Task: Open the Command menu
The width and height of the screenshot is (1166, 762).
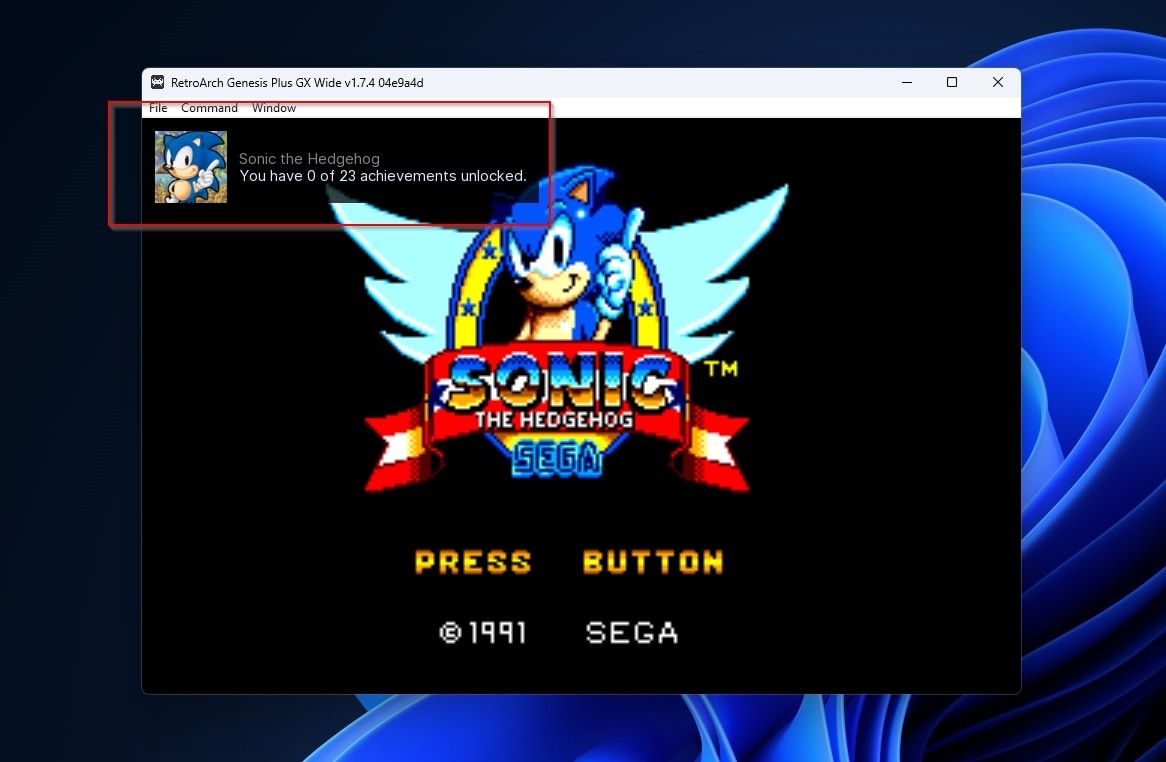Action: [x=209, y=108]
